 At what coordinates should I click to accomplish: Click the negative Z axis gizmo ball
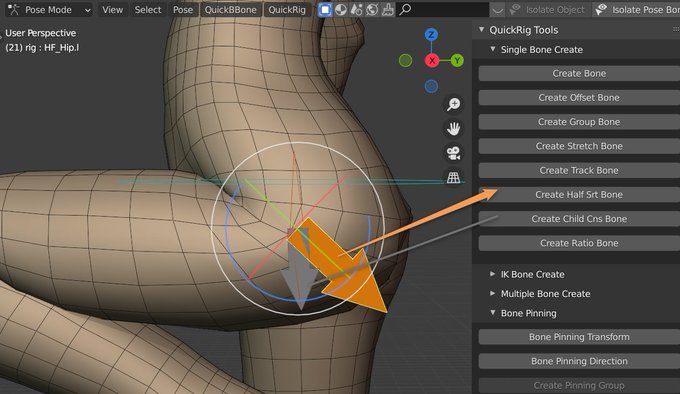[x=431, y=86]
